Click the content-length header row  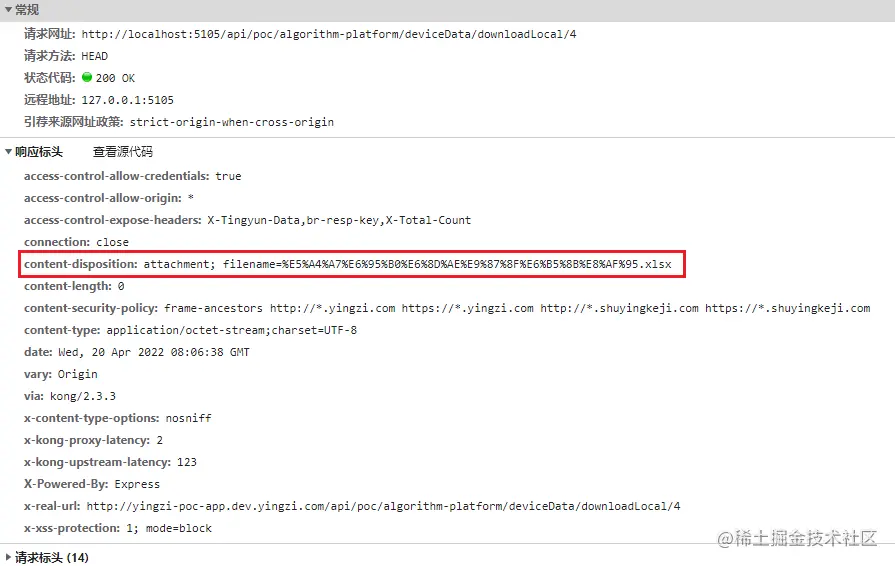click(x=74, y=286)
